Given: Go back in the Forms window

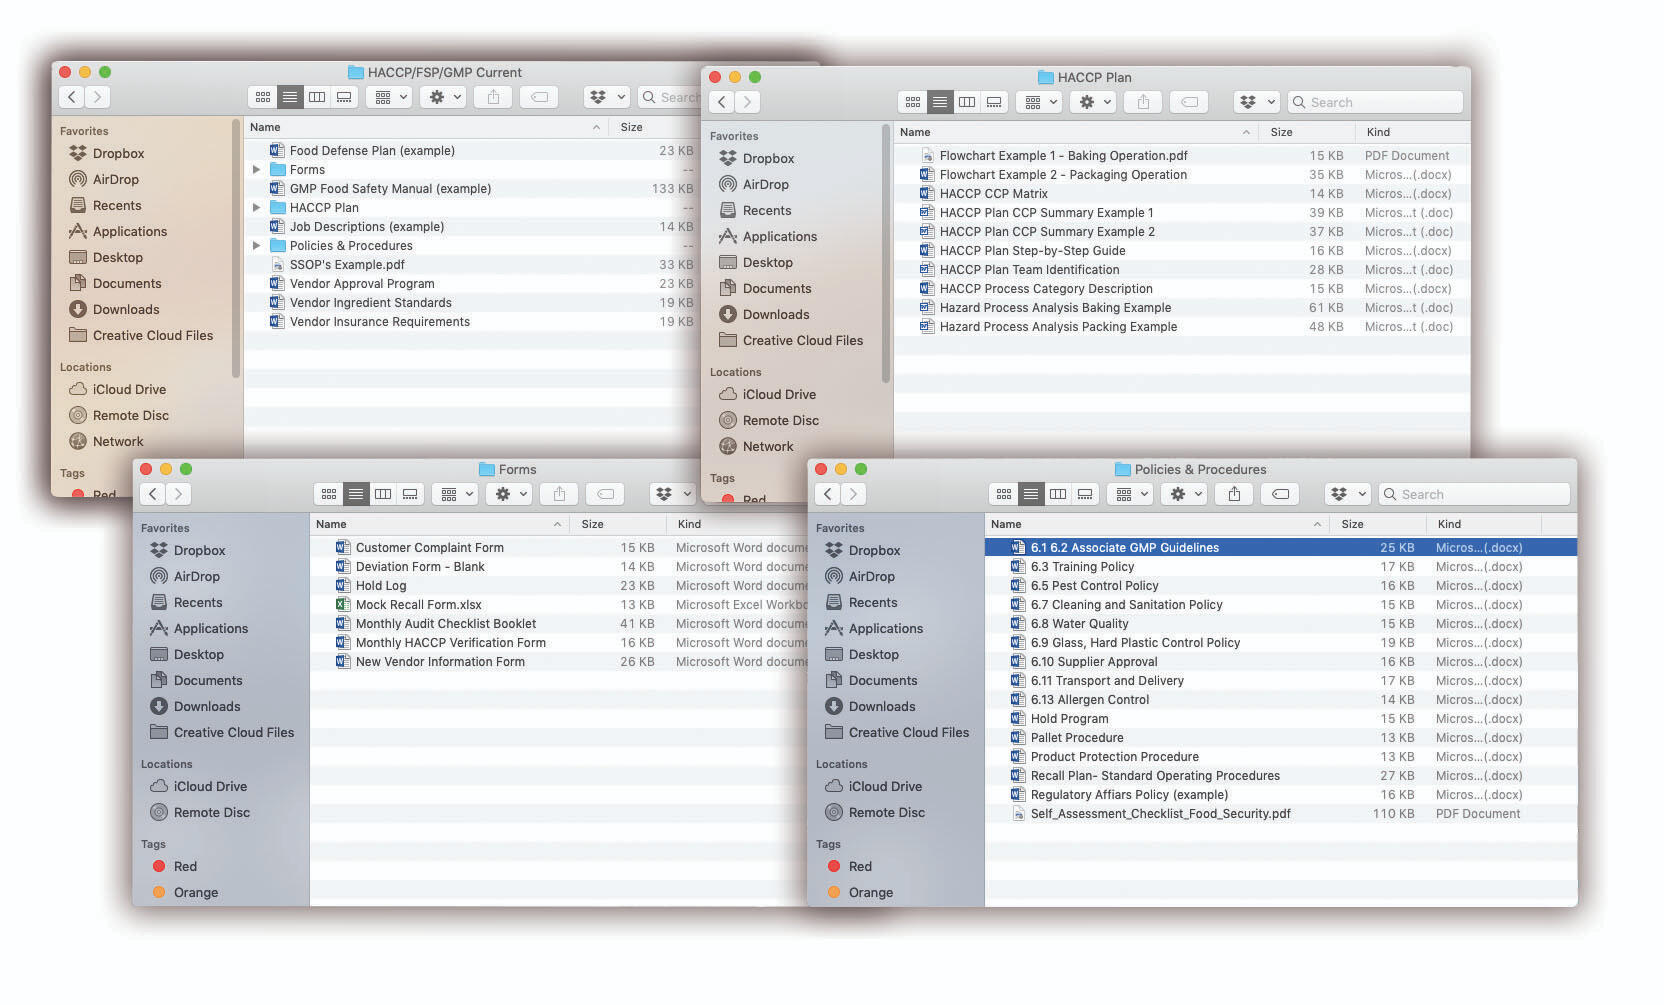Looking at the screenshot, I should coord(153,494).
